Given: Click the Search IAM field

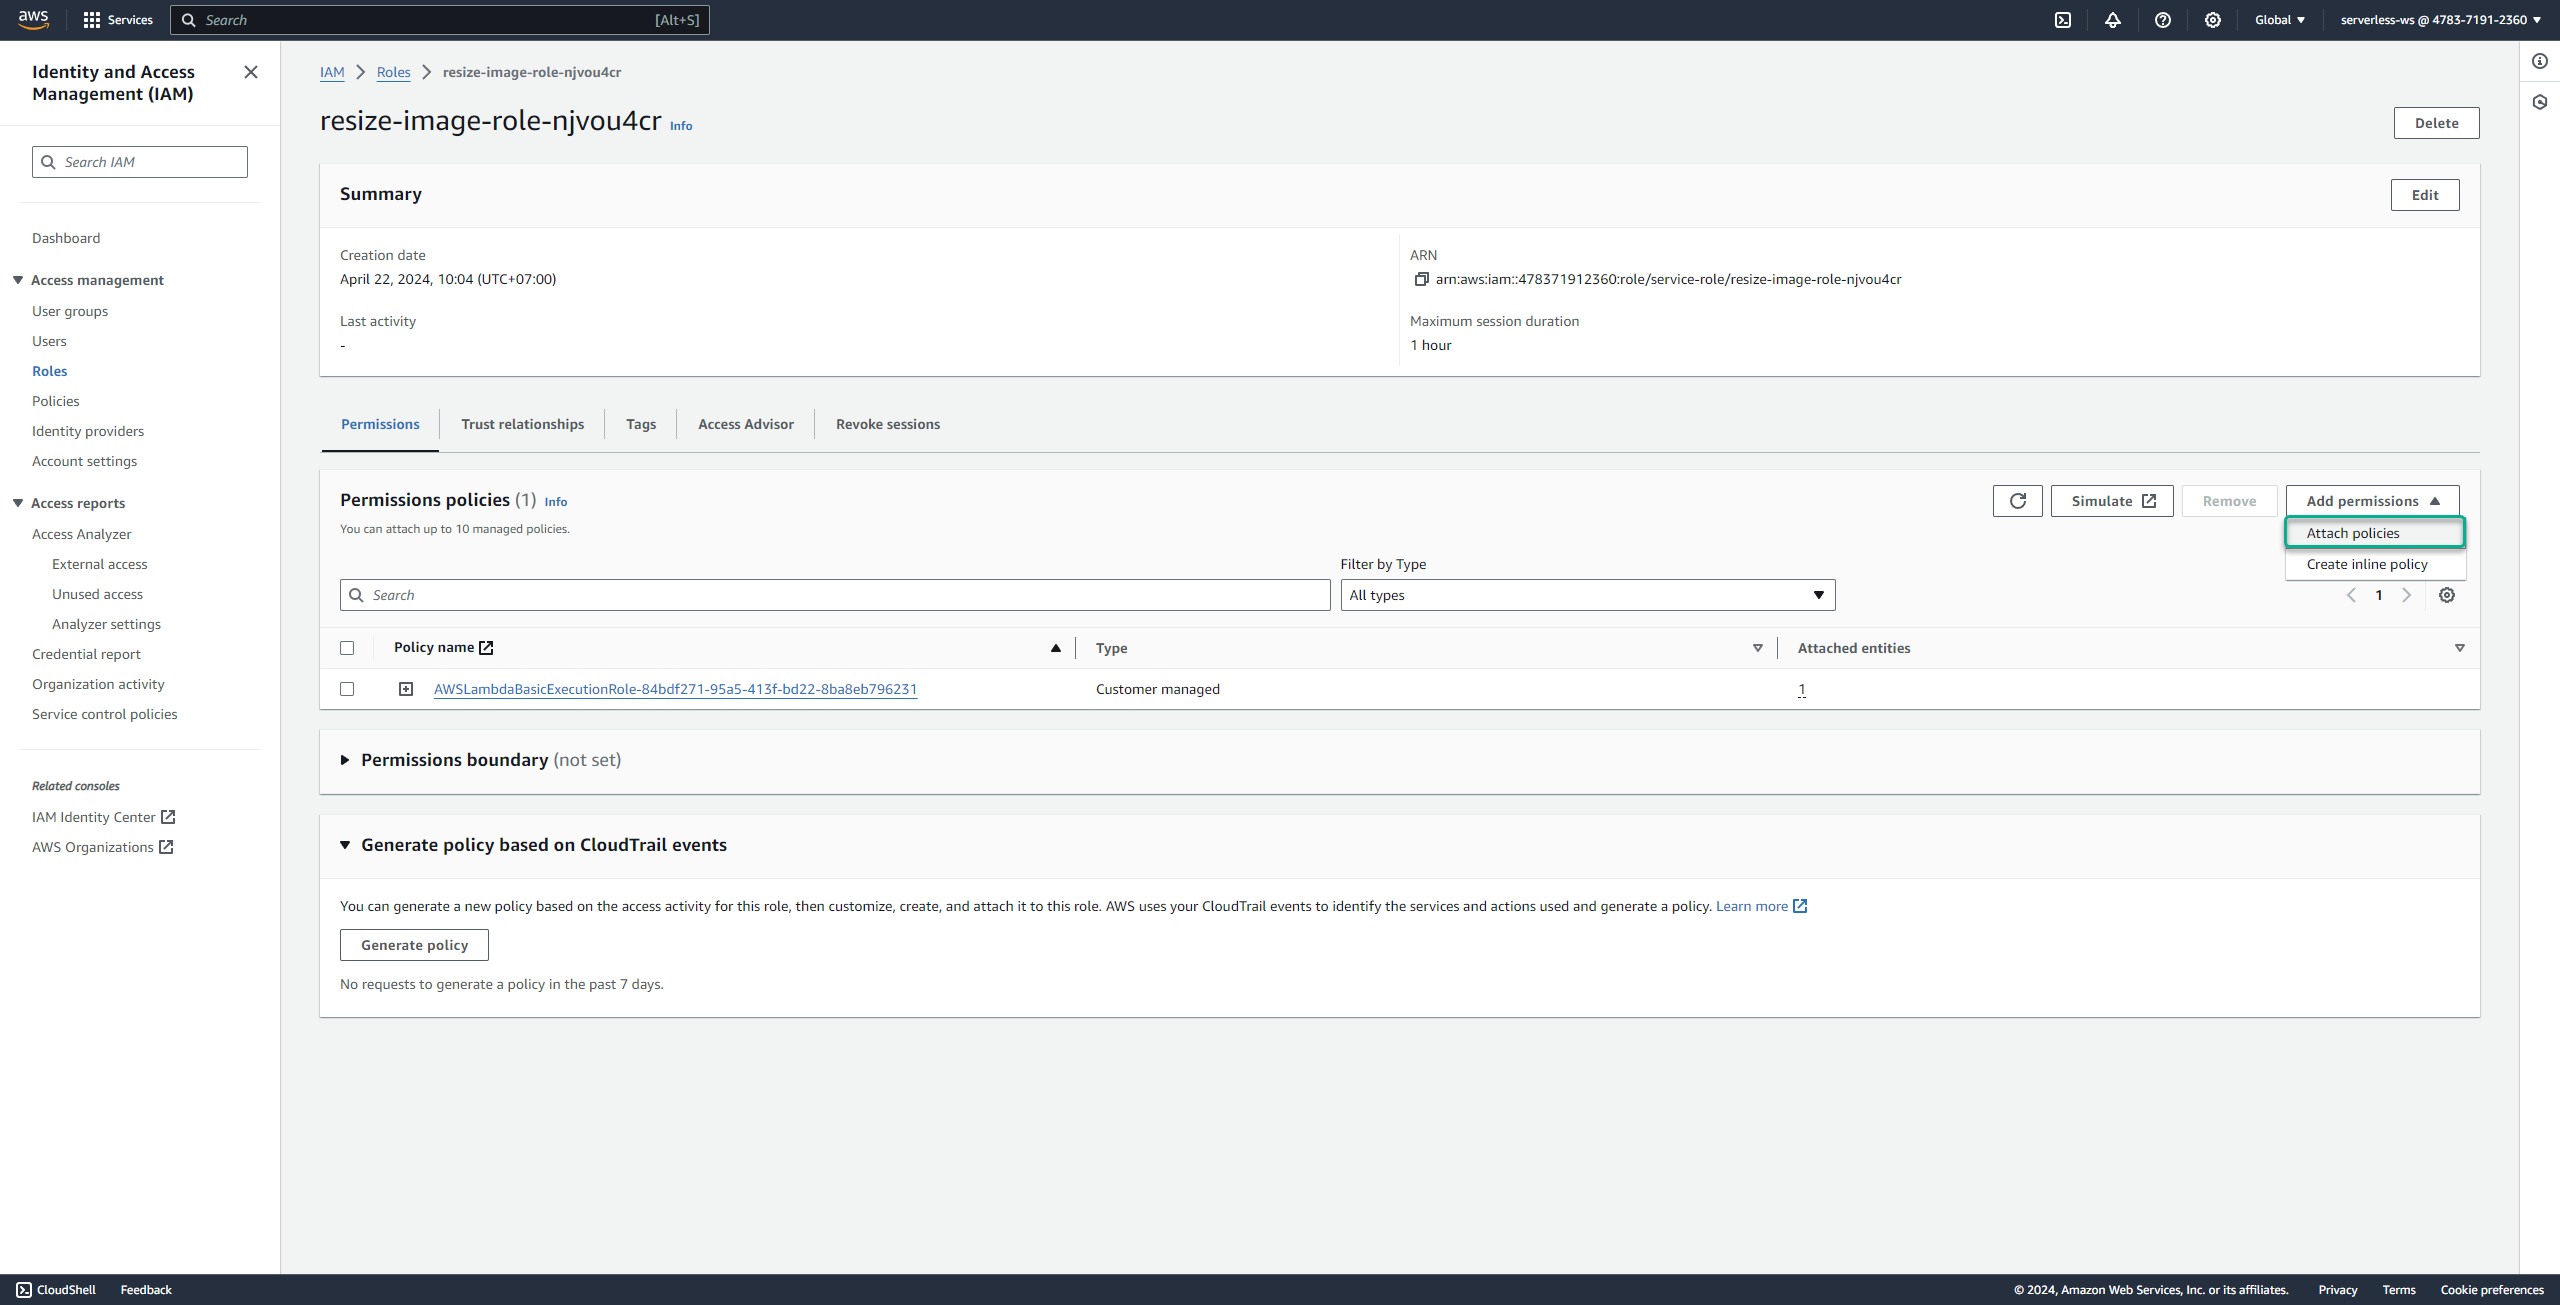Looking at the screenshot, I should (140, 162).
